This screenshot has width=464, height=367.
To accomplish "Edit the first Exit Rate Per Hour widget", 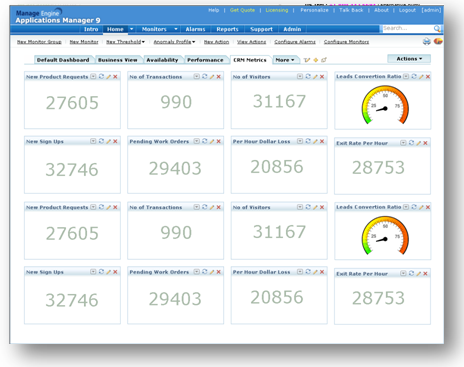I will point(419,143).
